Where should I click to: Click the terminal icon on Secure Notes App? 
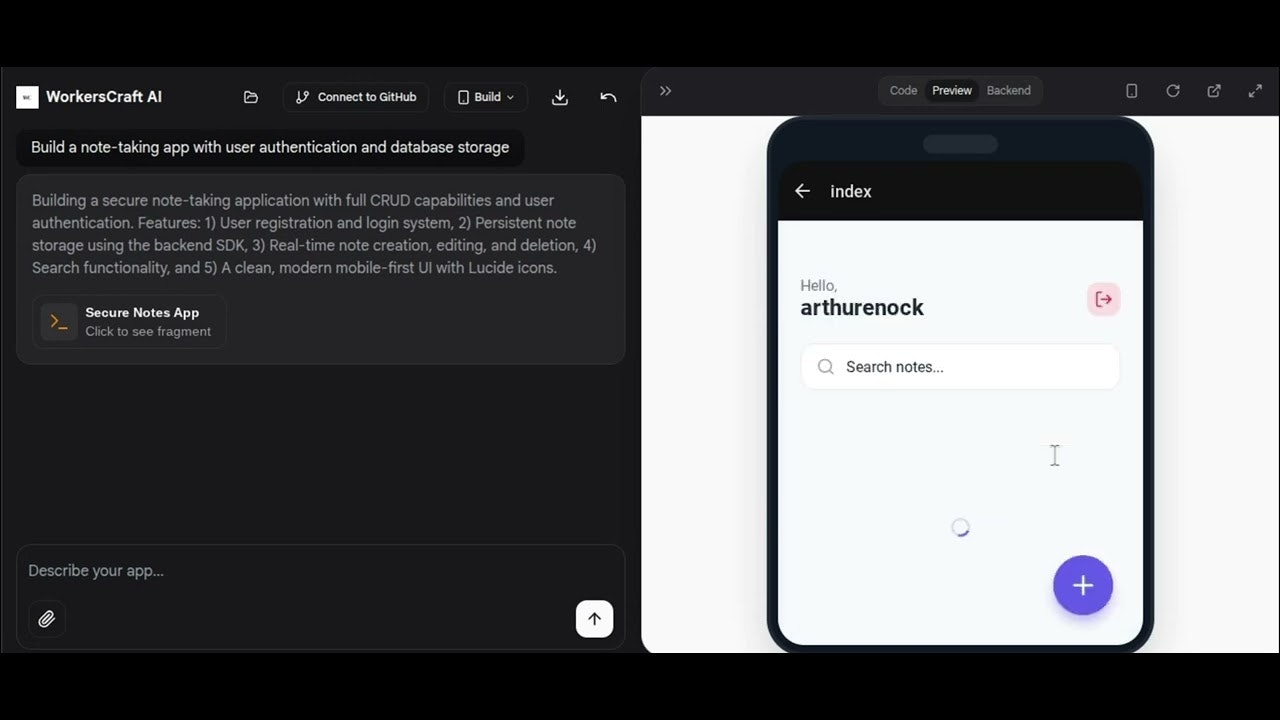click(x=57, y=321)
